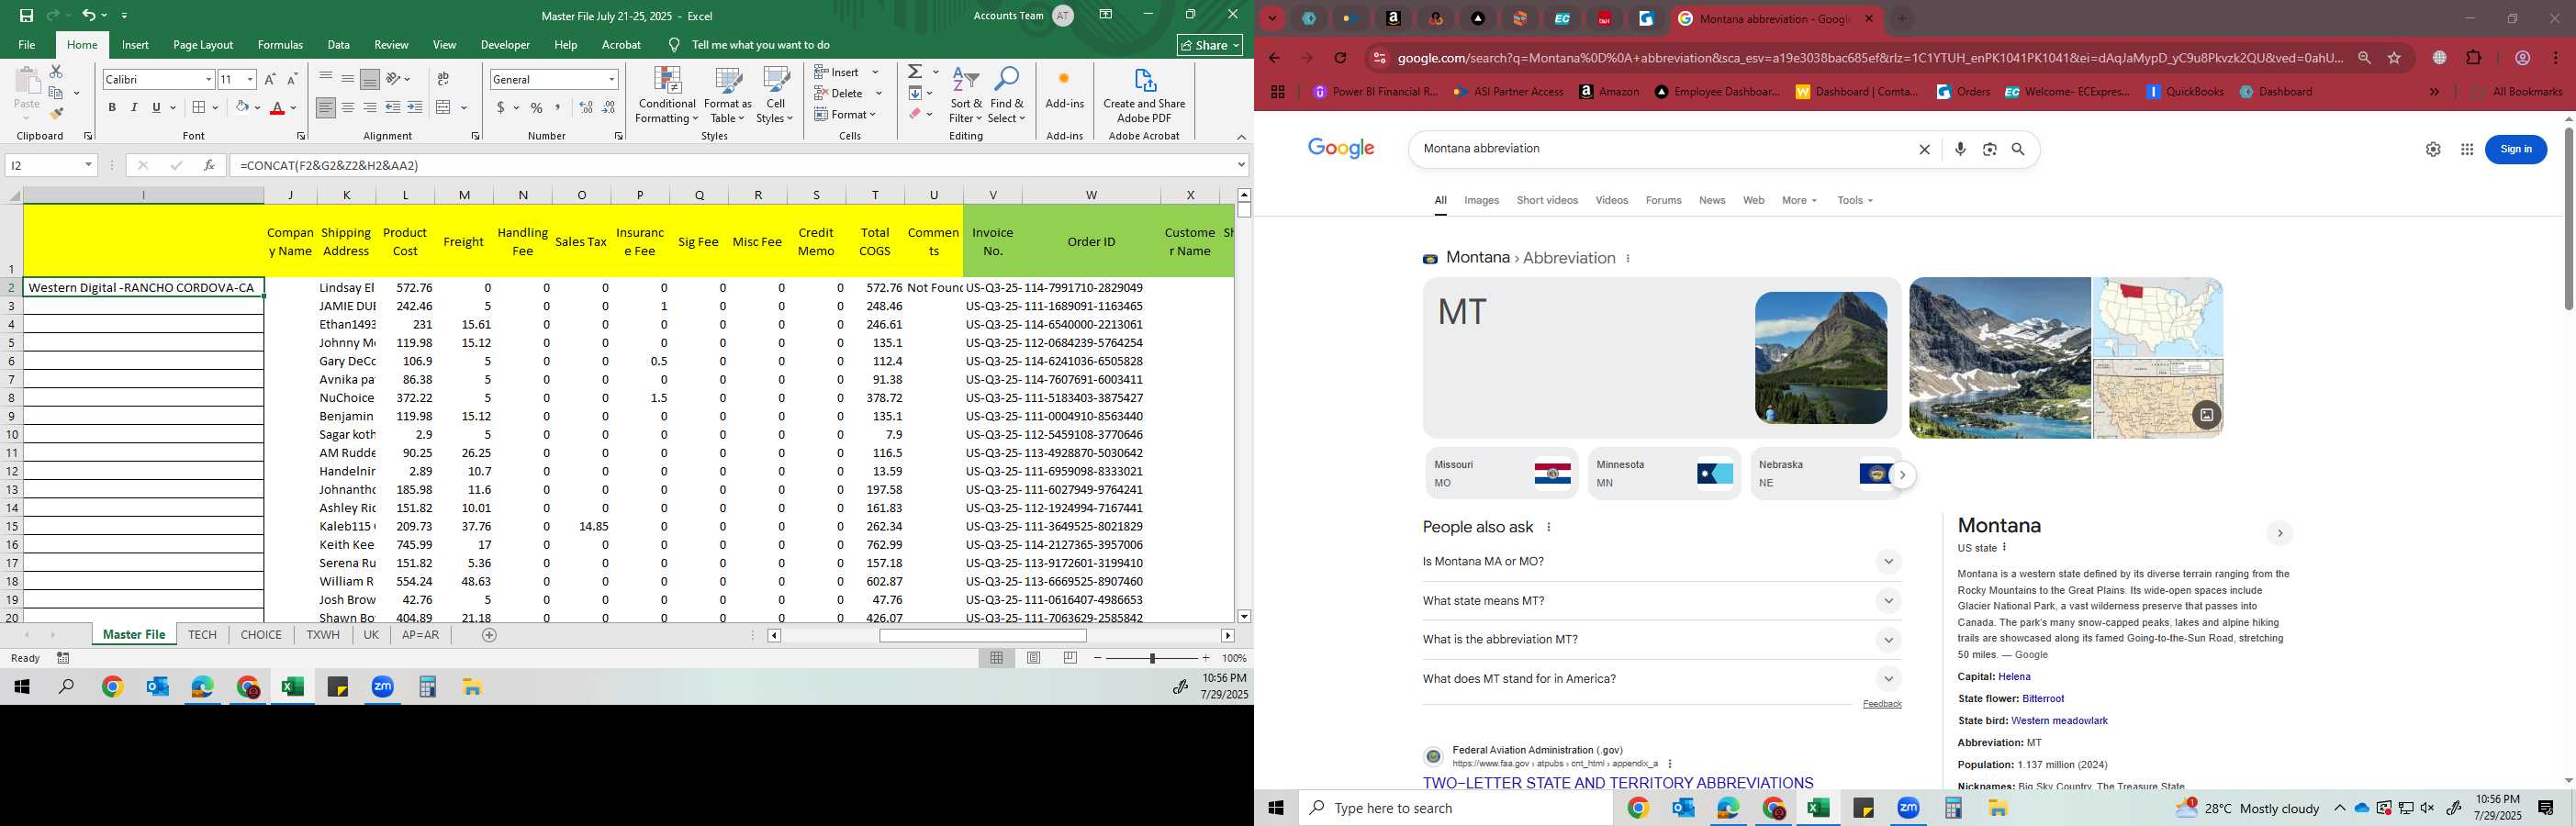This screenshot has height=826, width=2576.
Task: Switch to Page Break Preview view
Action: pyautogui.click(x=1070, y=658)
